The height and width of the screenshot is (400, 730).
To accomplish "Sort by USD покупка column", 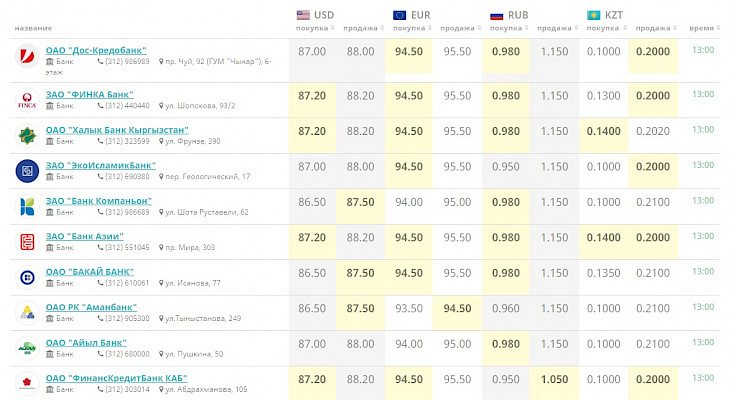I will (x=312, y=28).
